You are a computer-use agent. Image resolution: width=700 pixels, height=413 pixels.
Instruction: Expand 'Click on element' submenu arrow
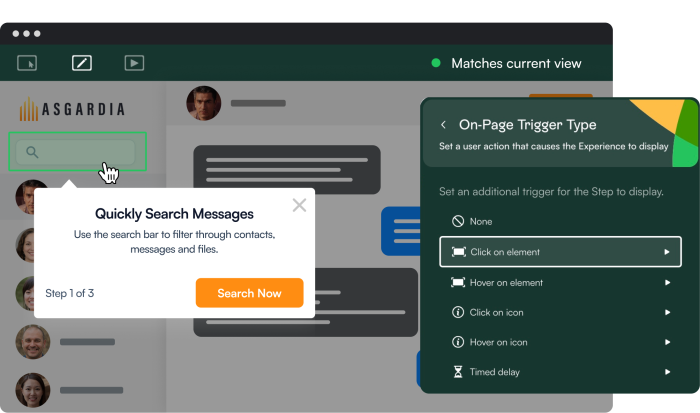tap(667, 252)
